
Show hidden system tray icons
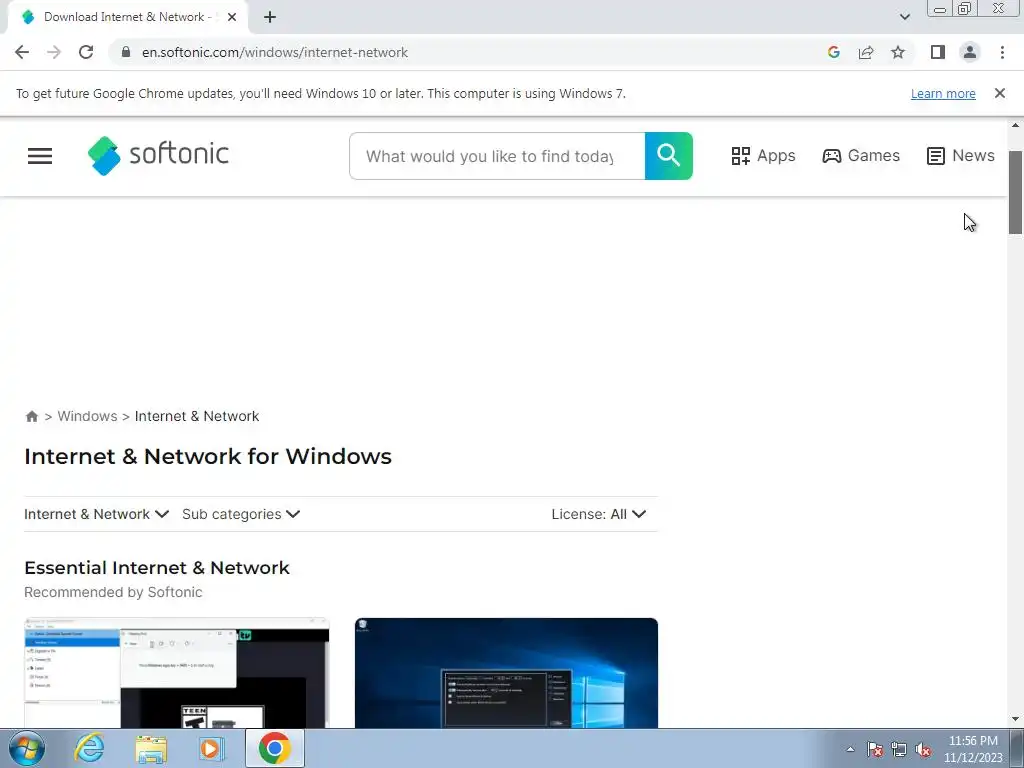pyautogui.click(x=850, y=749)
